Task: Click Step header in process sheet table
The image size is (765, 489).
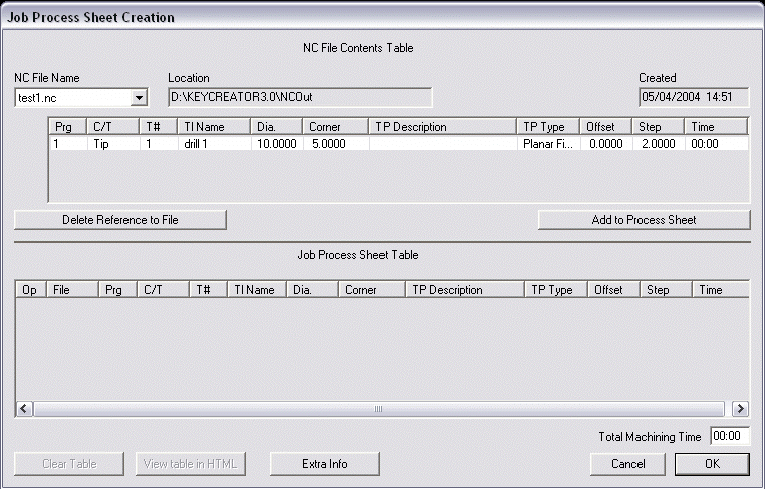Action: click(666, 290)
